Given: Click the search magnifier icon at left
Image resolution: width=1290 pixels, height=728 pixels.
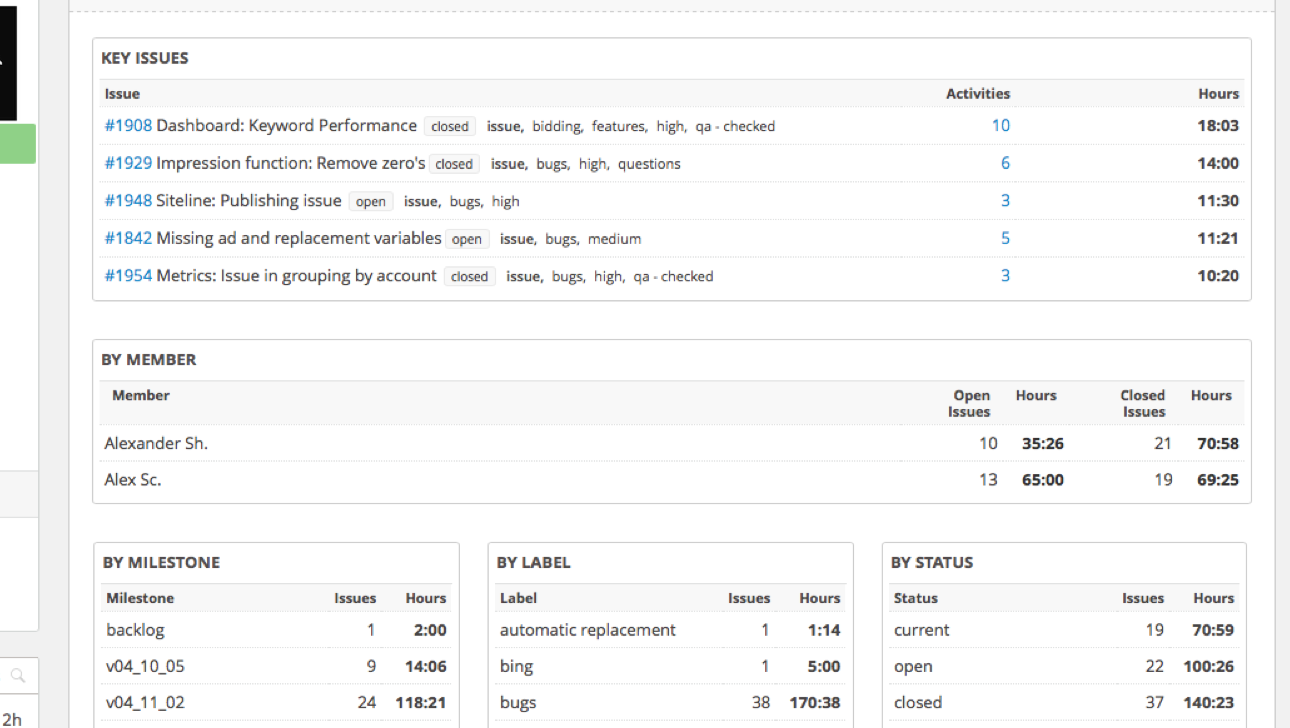Looking at the screenshot, I should tap(17, 675).
